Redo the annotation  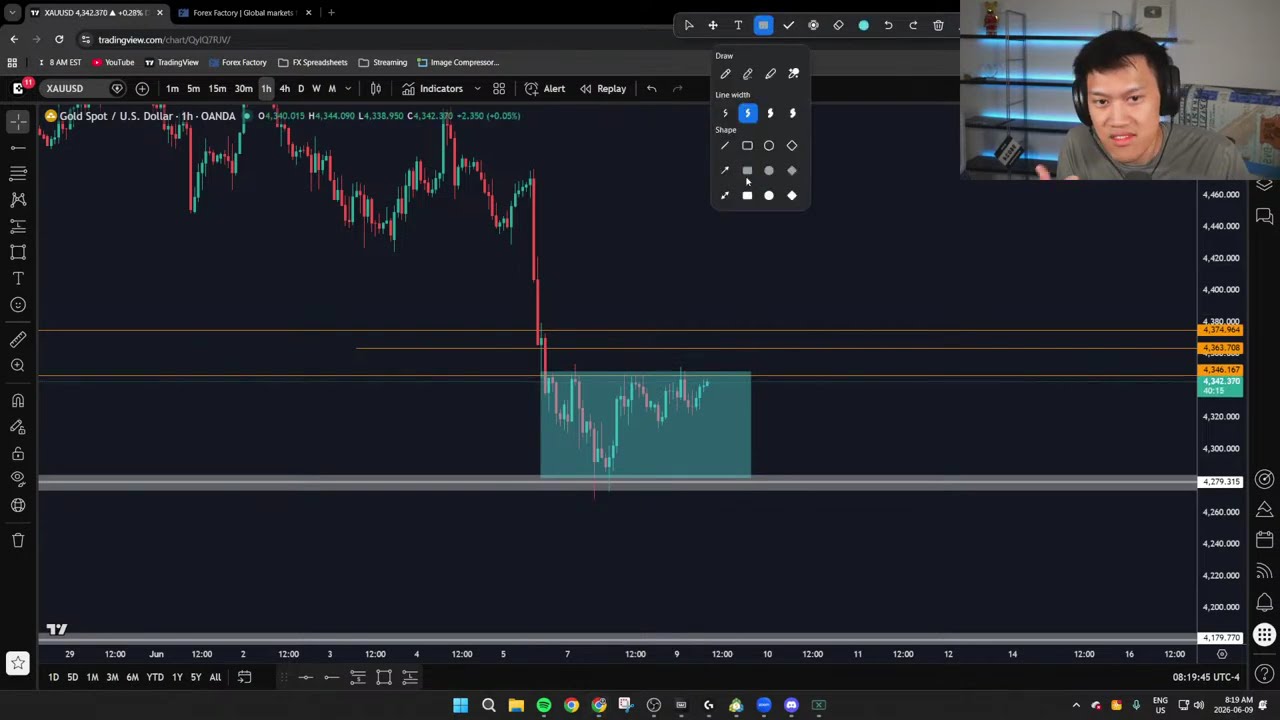(x=913, y=25)
